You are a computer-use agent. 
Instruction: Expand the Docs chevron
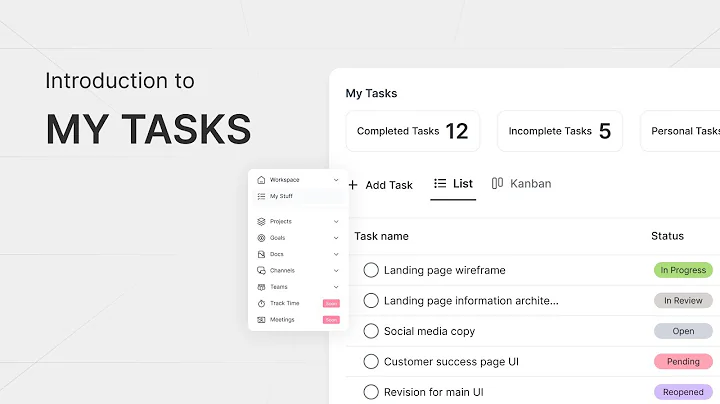(336, 254)
